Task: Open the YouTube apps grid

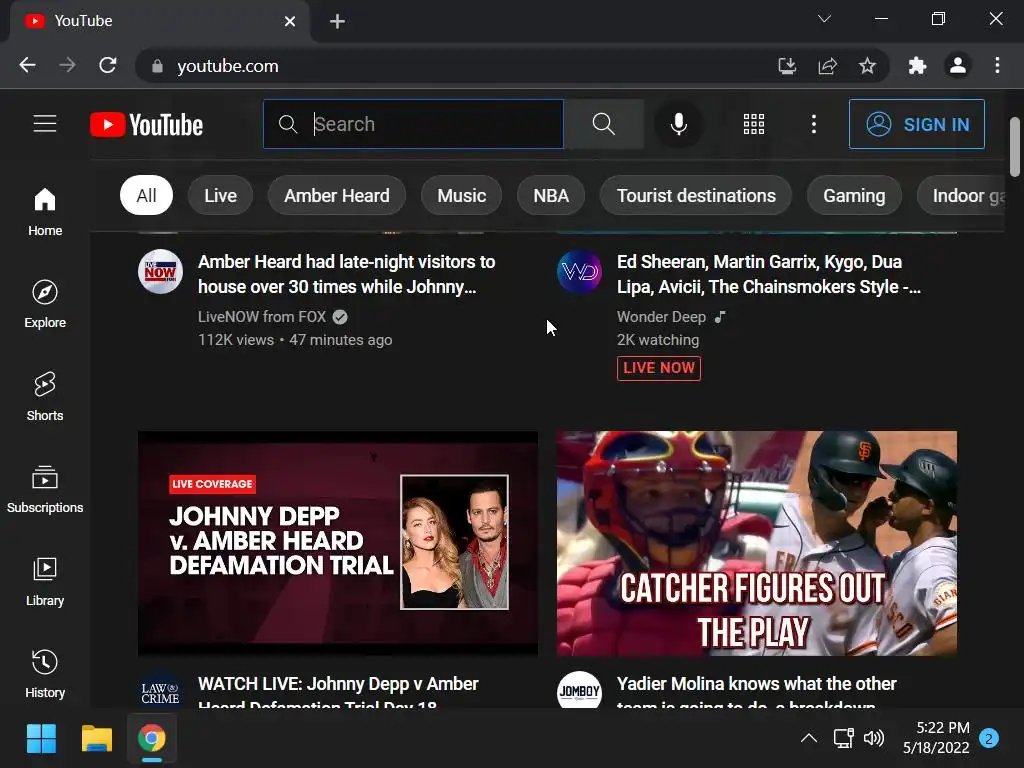Action: [754, 124]
